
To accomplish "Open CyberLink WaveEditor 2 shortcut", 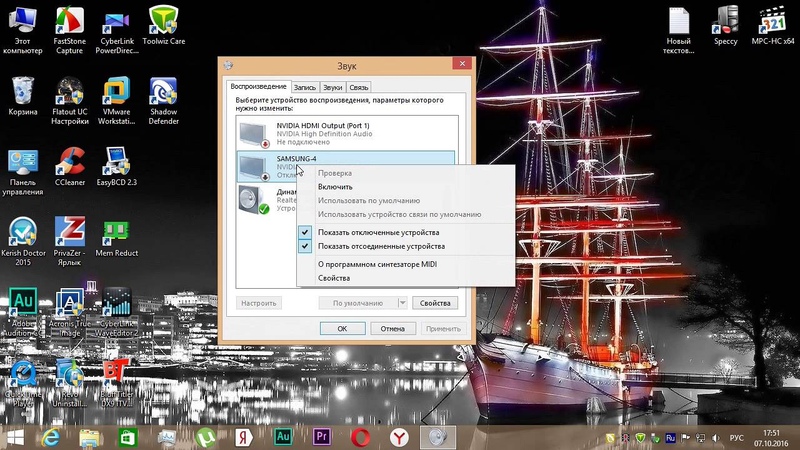I will pos(116,312).
